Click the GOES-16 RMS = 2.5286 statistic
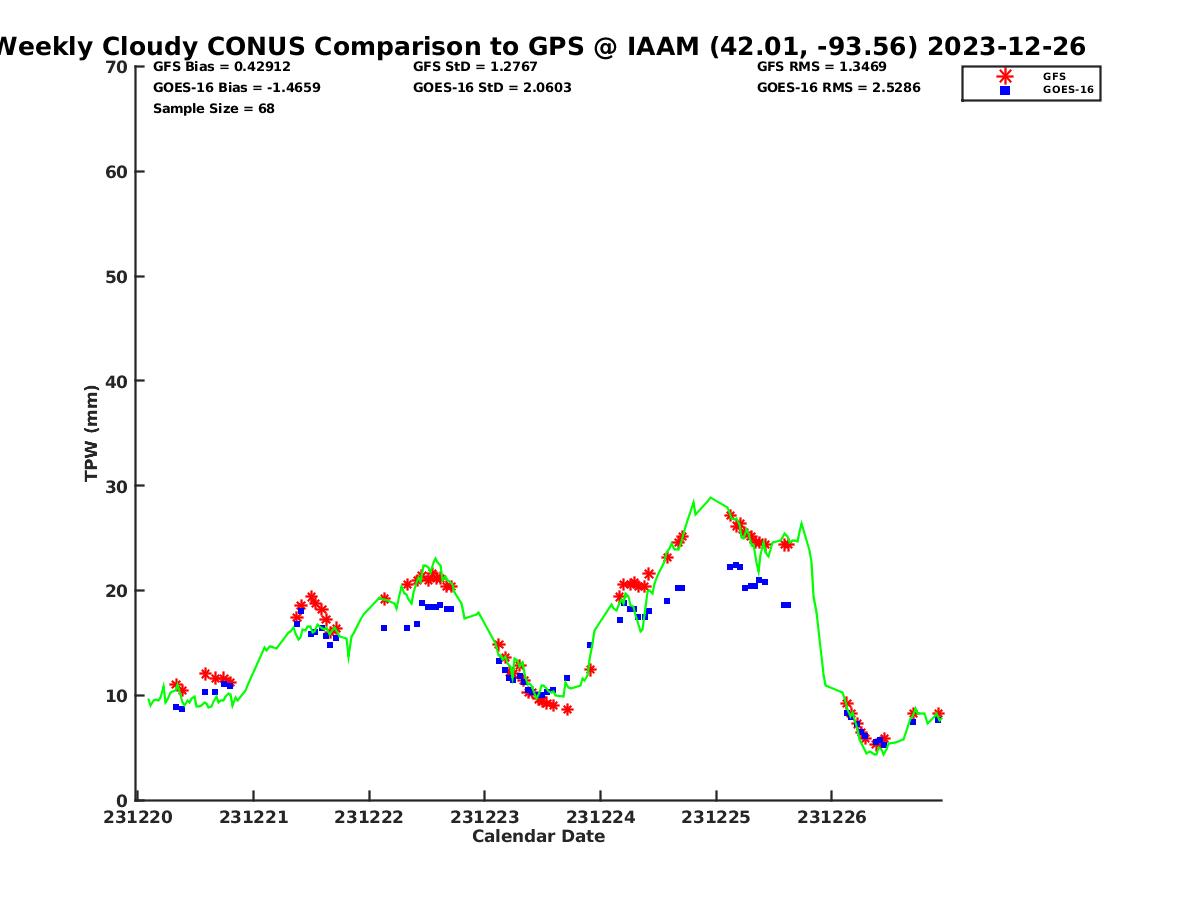1200x900 pixels. point(838,88)
